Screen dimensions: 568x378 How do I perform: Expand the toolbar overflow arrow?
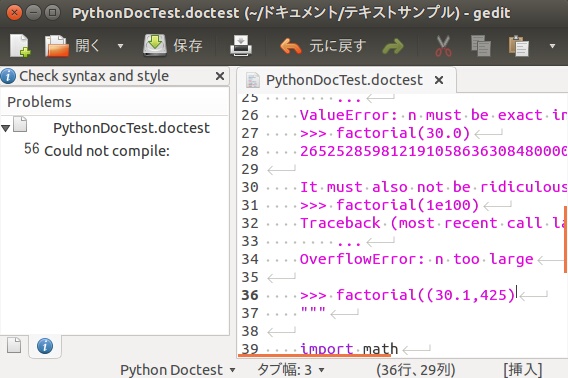pos(552,46)
